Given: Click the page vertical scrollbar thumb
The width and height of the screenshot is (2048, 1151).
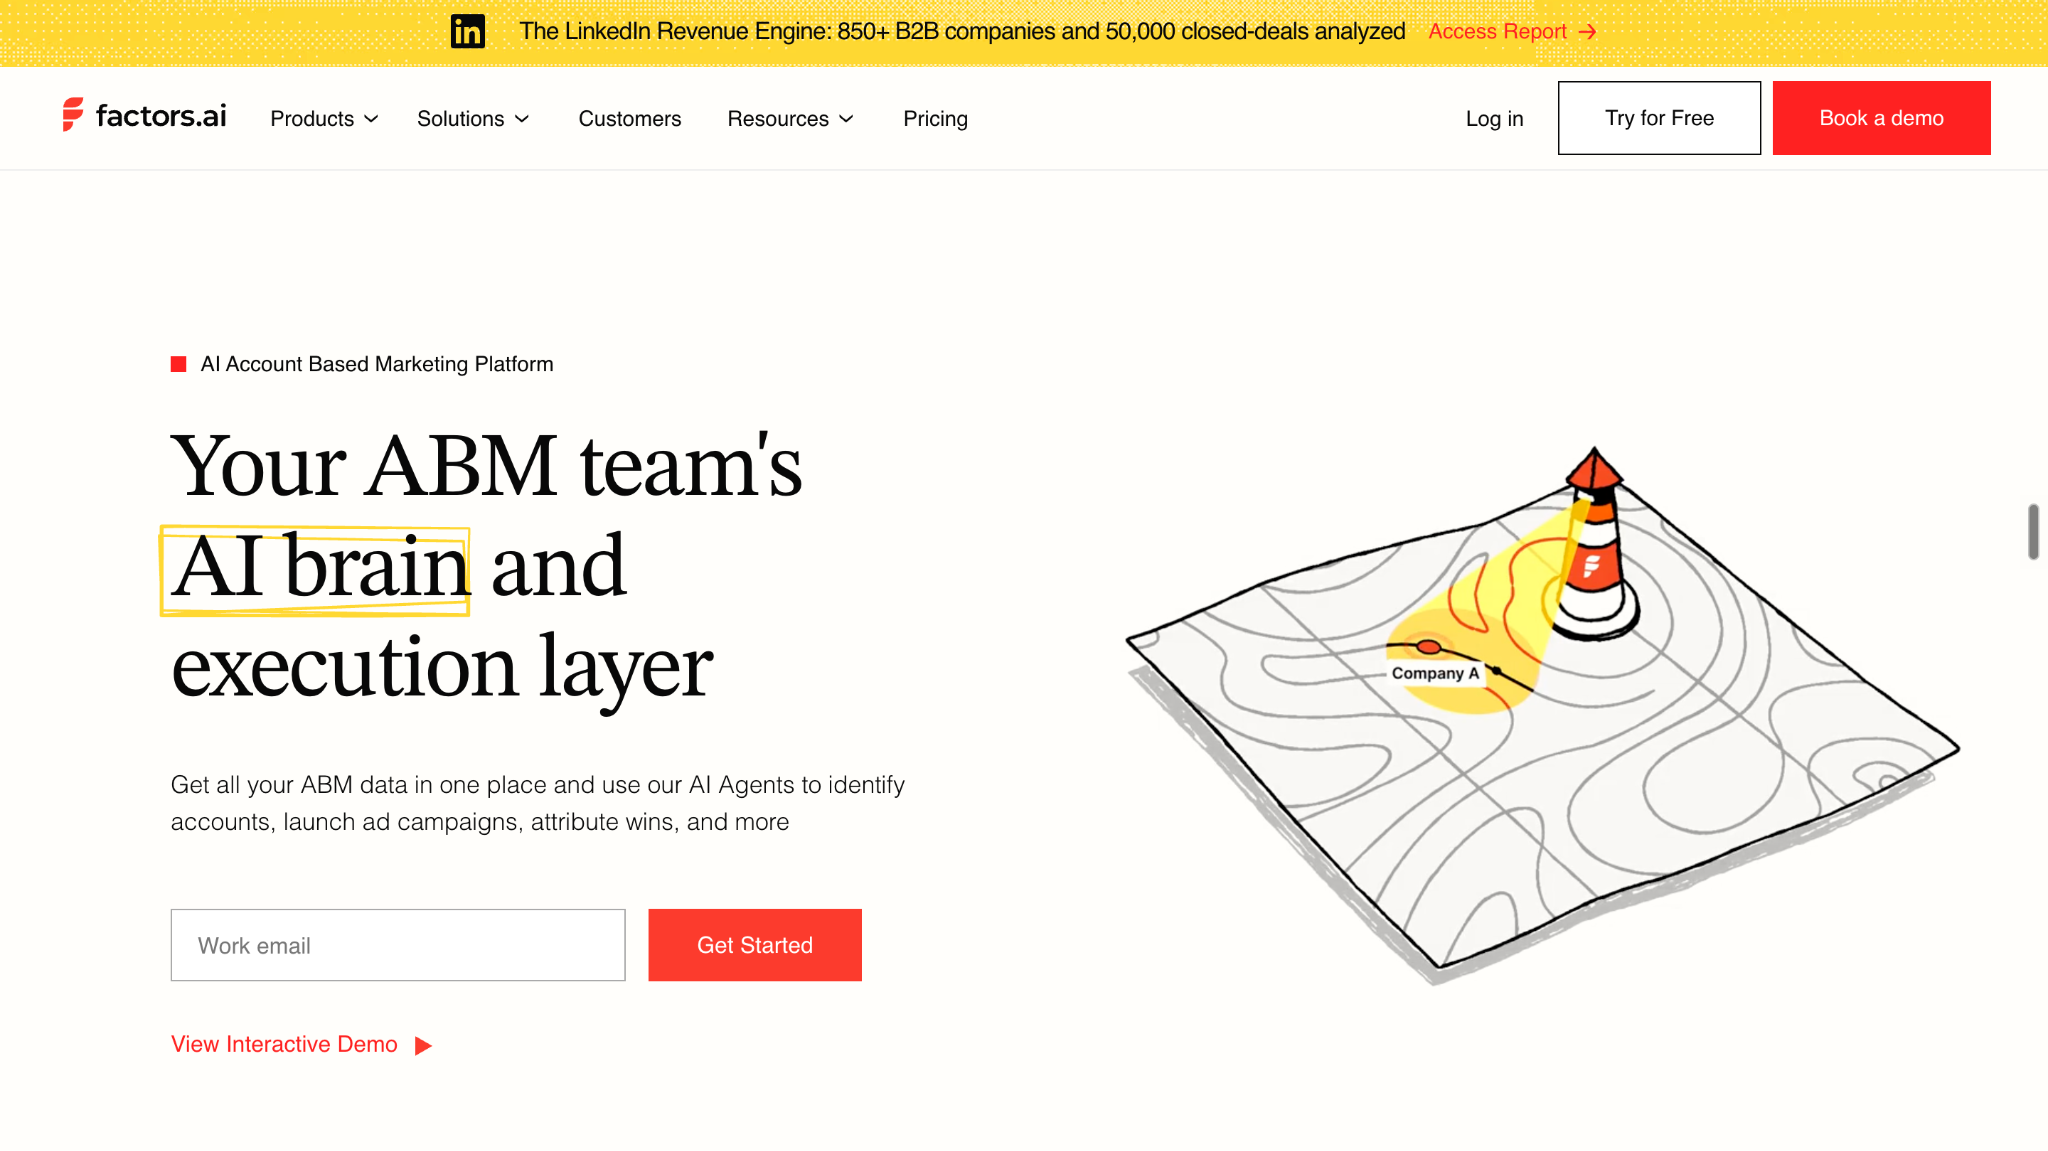Looking at the screenshot, I should [2033, 532].
